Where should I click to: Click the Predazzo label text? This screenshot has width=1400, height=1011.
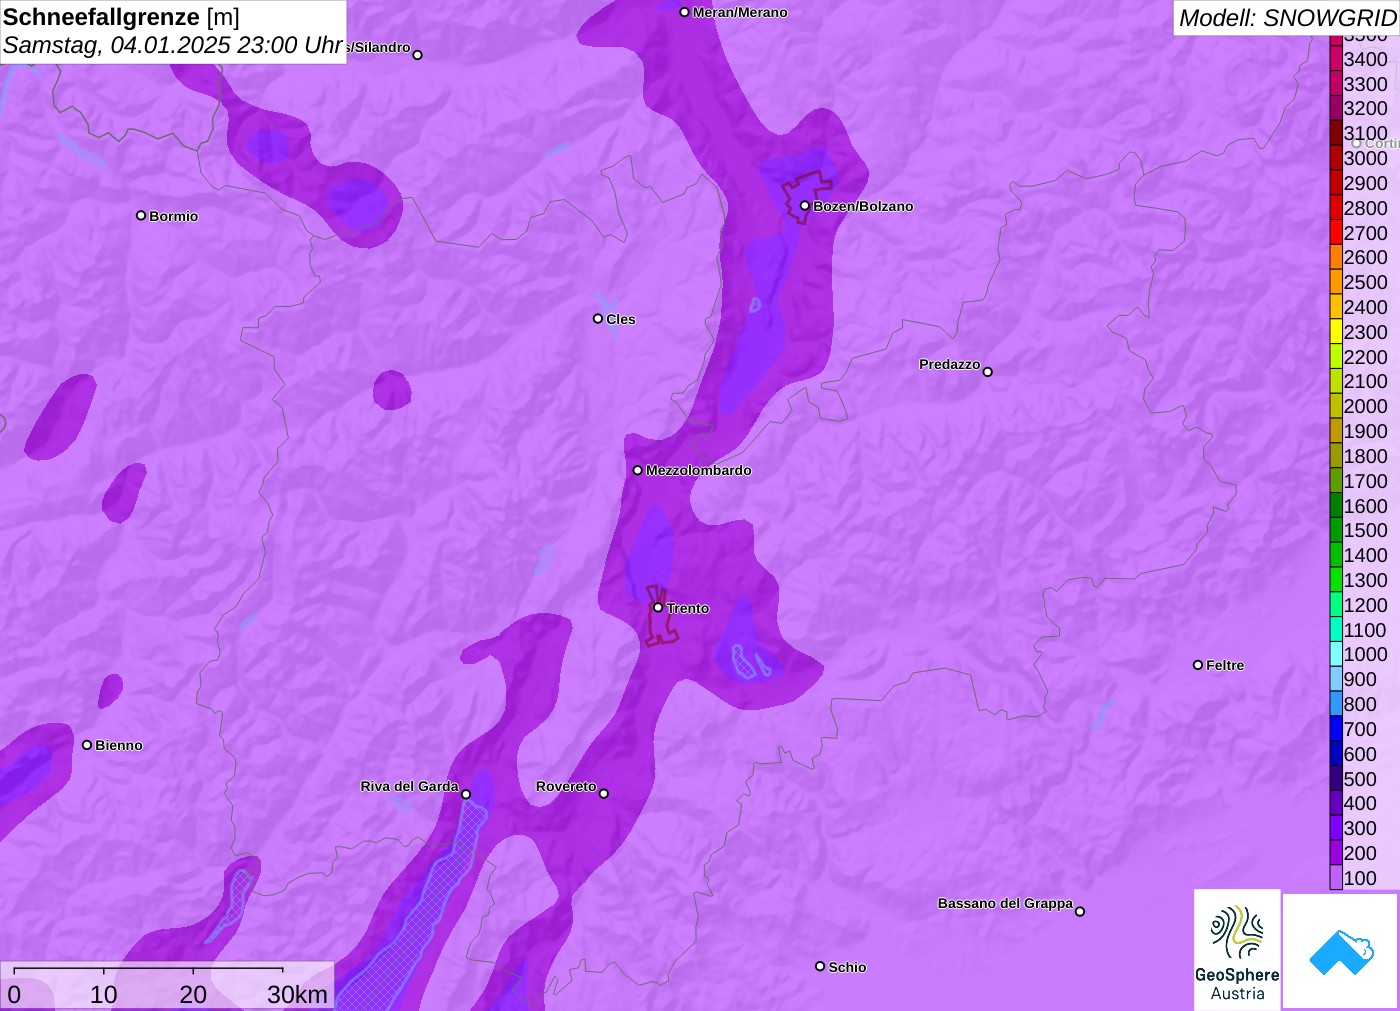tap(950, 364)
